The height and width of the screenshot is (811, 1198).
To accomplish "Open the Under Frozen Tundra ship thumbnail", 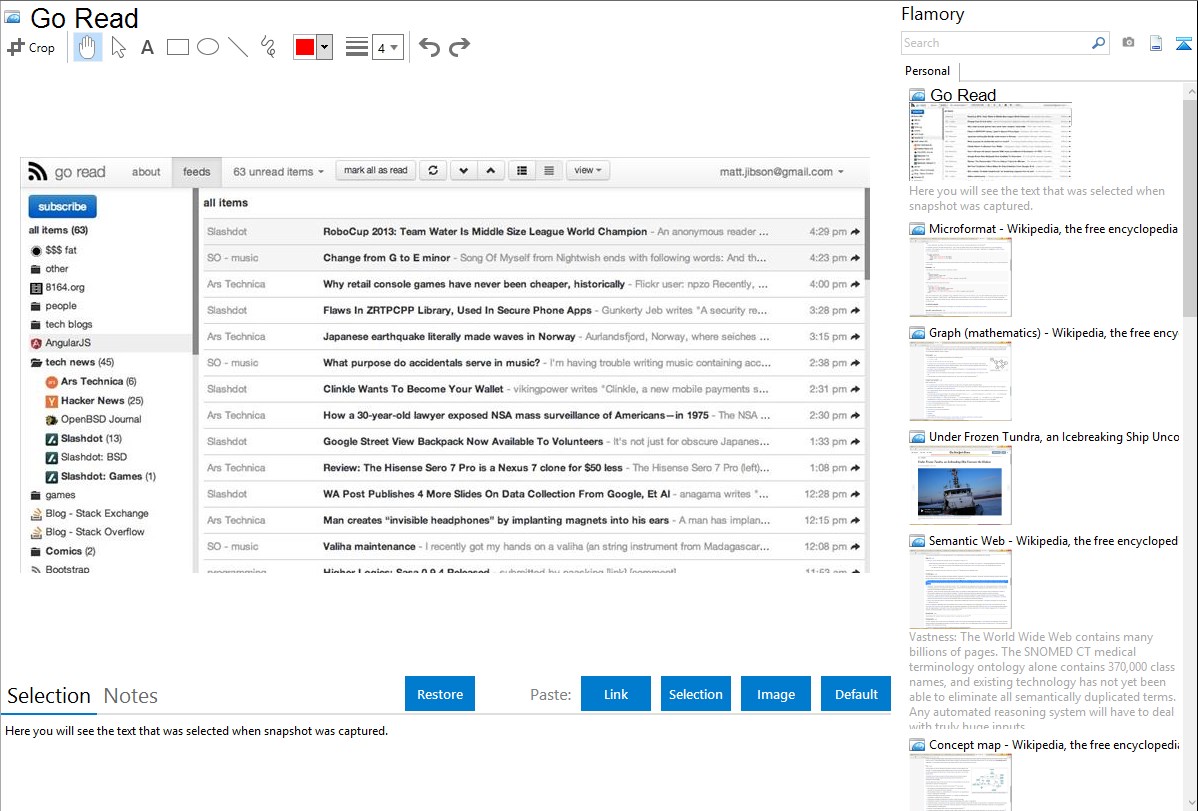I will 960,485.
